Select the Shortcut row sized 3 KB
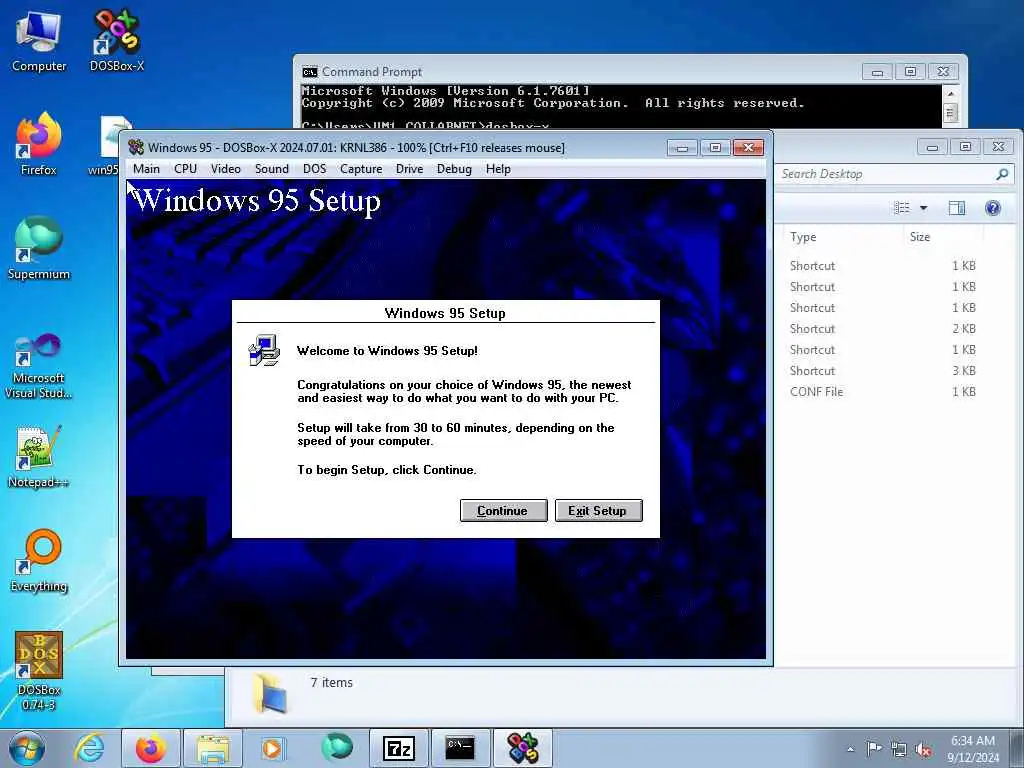 [883, 371]
